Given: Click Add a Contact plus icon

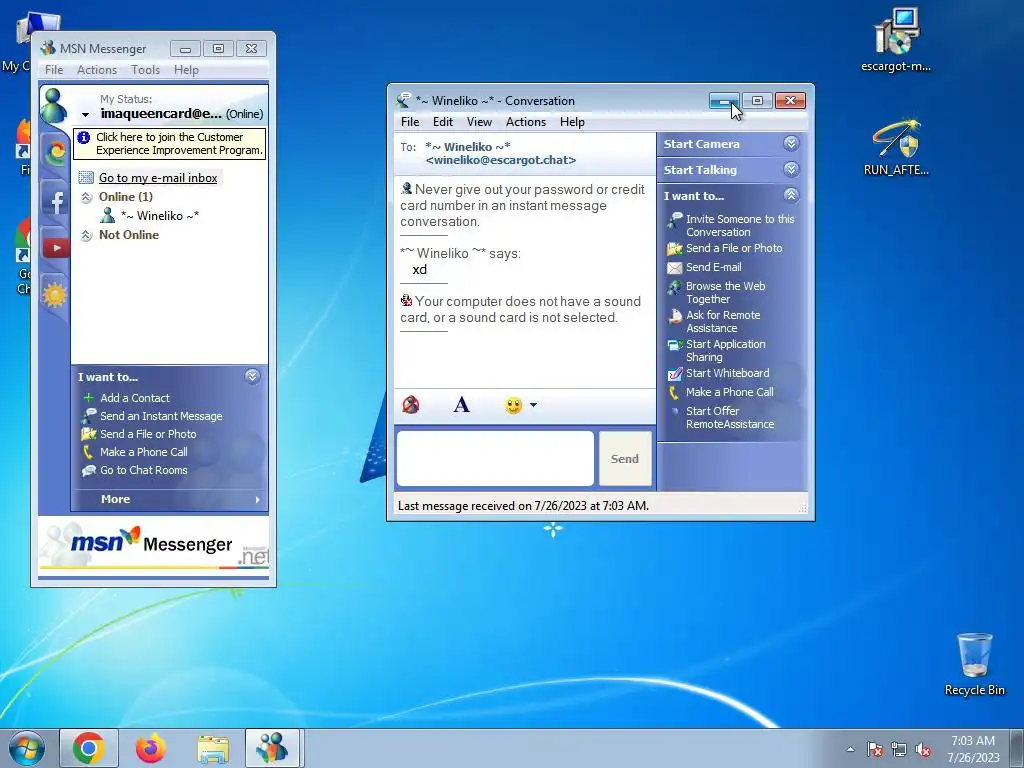Looking at the screenshot, I should (x=88, y=398).
